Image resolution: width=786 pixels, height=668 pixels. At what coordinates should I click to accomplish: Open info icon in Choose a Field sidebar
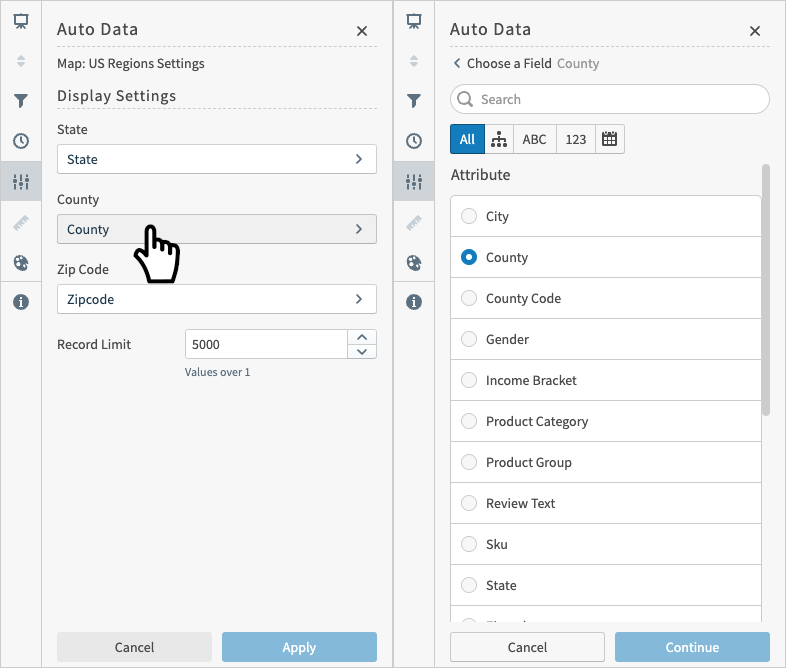tap(414, 302)
